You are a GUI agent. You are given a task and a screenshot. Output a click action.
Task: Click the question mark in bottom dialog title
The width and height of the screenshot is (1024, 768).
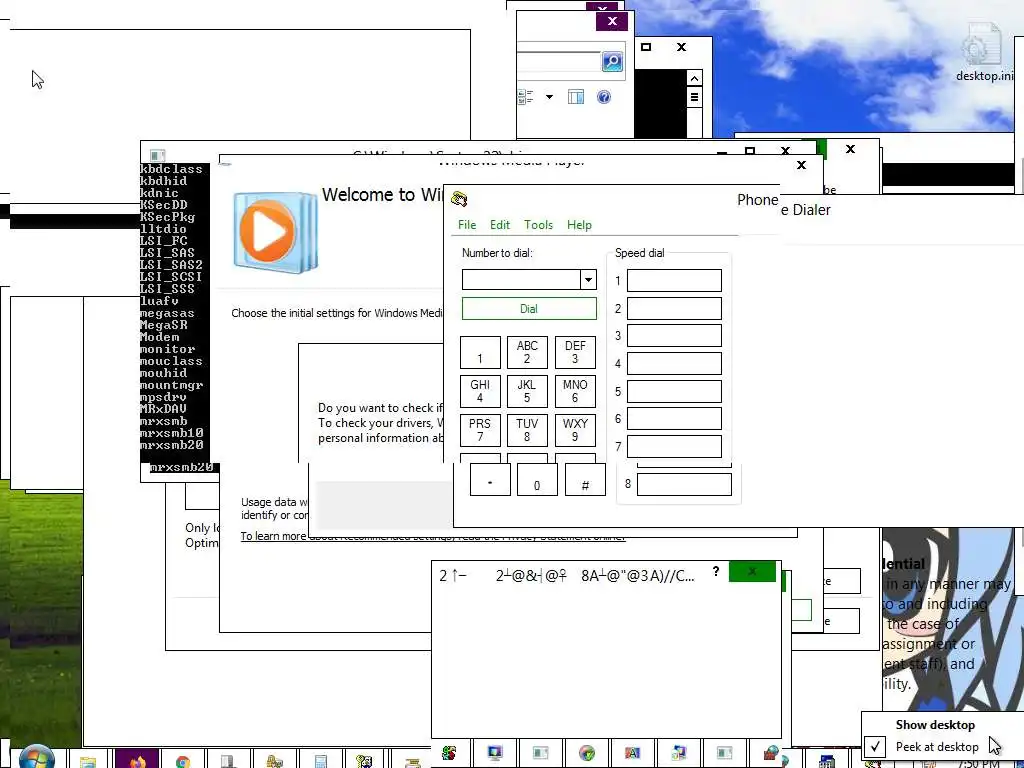pyautogui.click(x=716, y=571)
